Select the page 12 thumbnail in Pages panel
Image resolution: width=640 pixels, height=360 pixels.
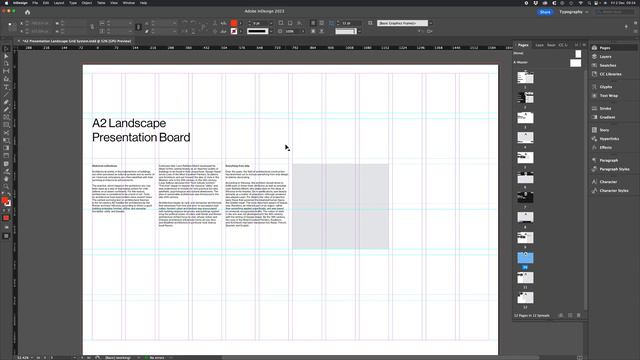pos(525,298)
